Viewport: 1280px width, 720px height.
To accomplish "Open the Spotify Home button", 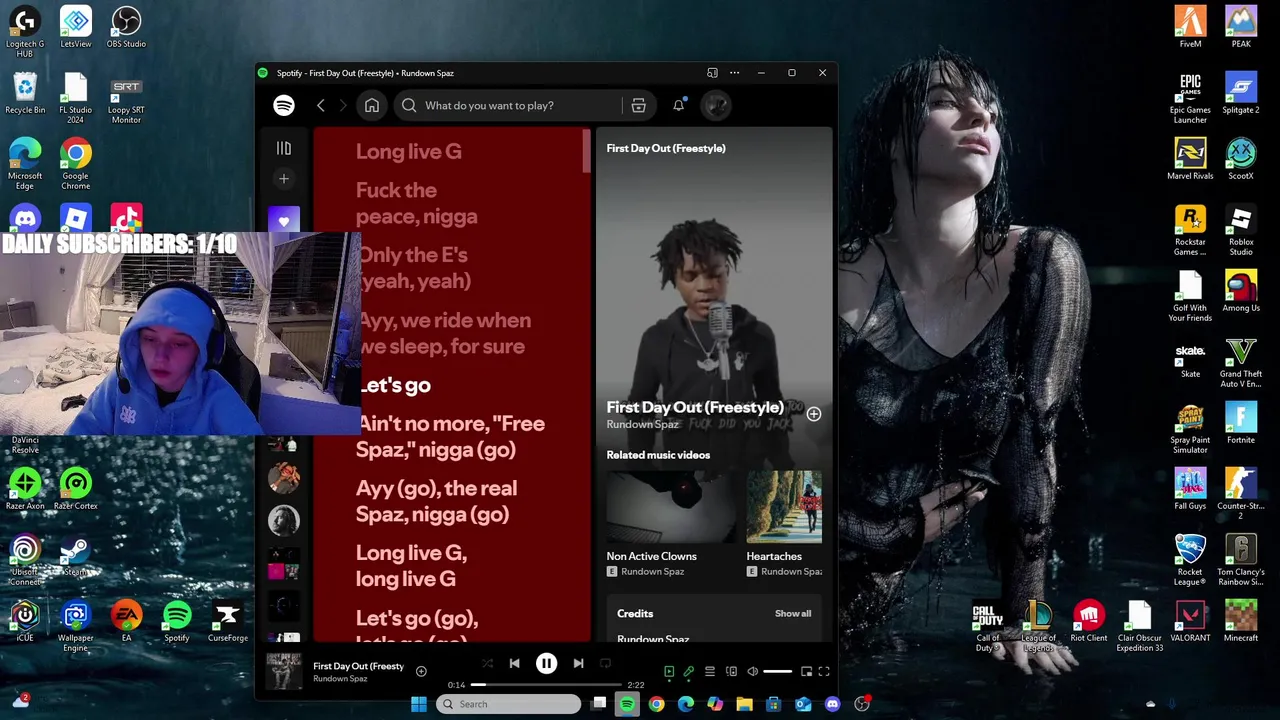I will point(371,105).
